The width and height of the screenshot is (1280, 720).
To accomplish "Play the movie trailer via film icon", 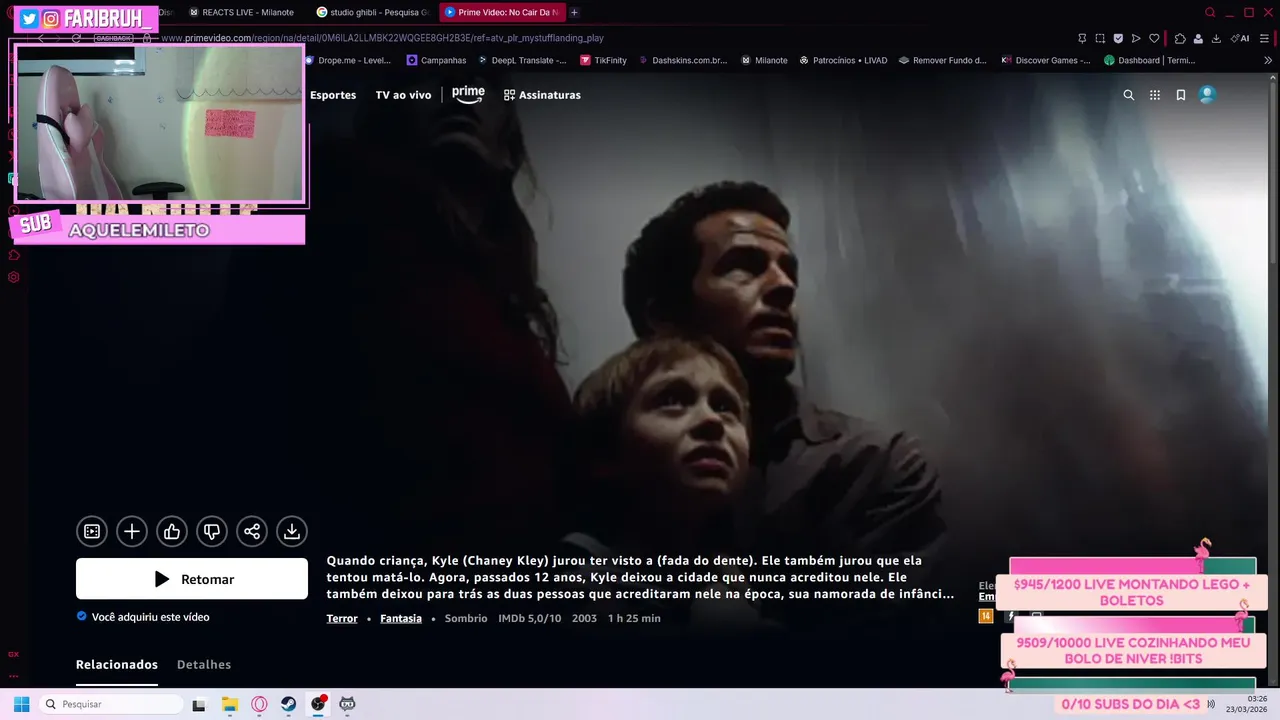I will pyautogui.click(x=92, y=532).
